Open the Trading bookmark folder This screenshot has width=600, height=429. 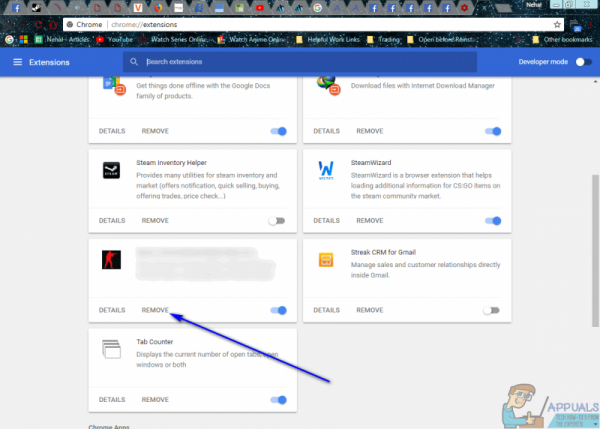point(384,39)
